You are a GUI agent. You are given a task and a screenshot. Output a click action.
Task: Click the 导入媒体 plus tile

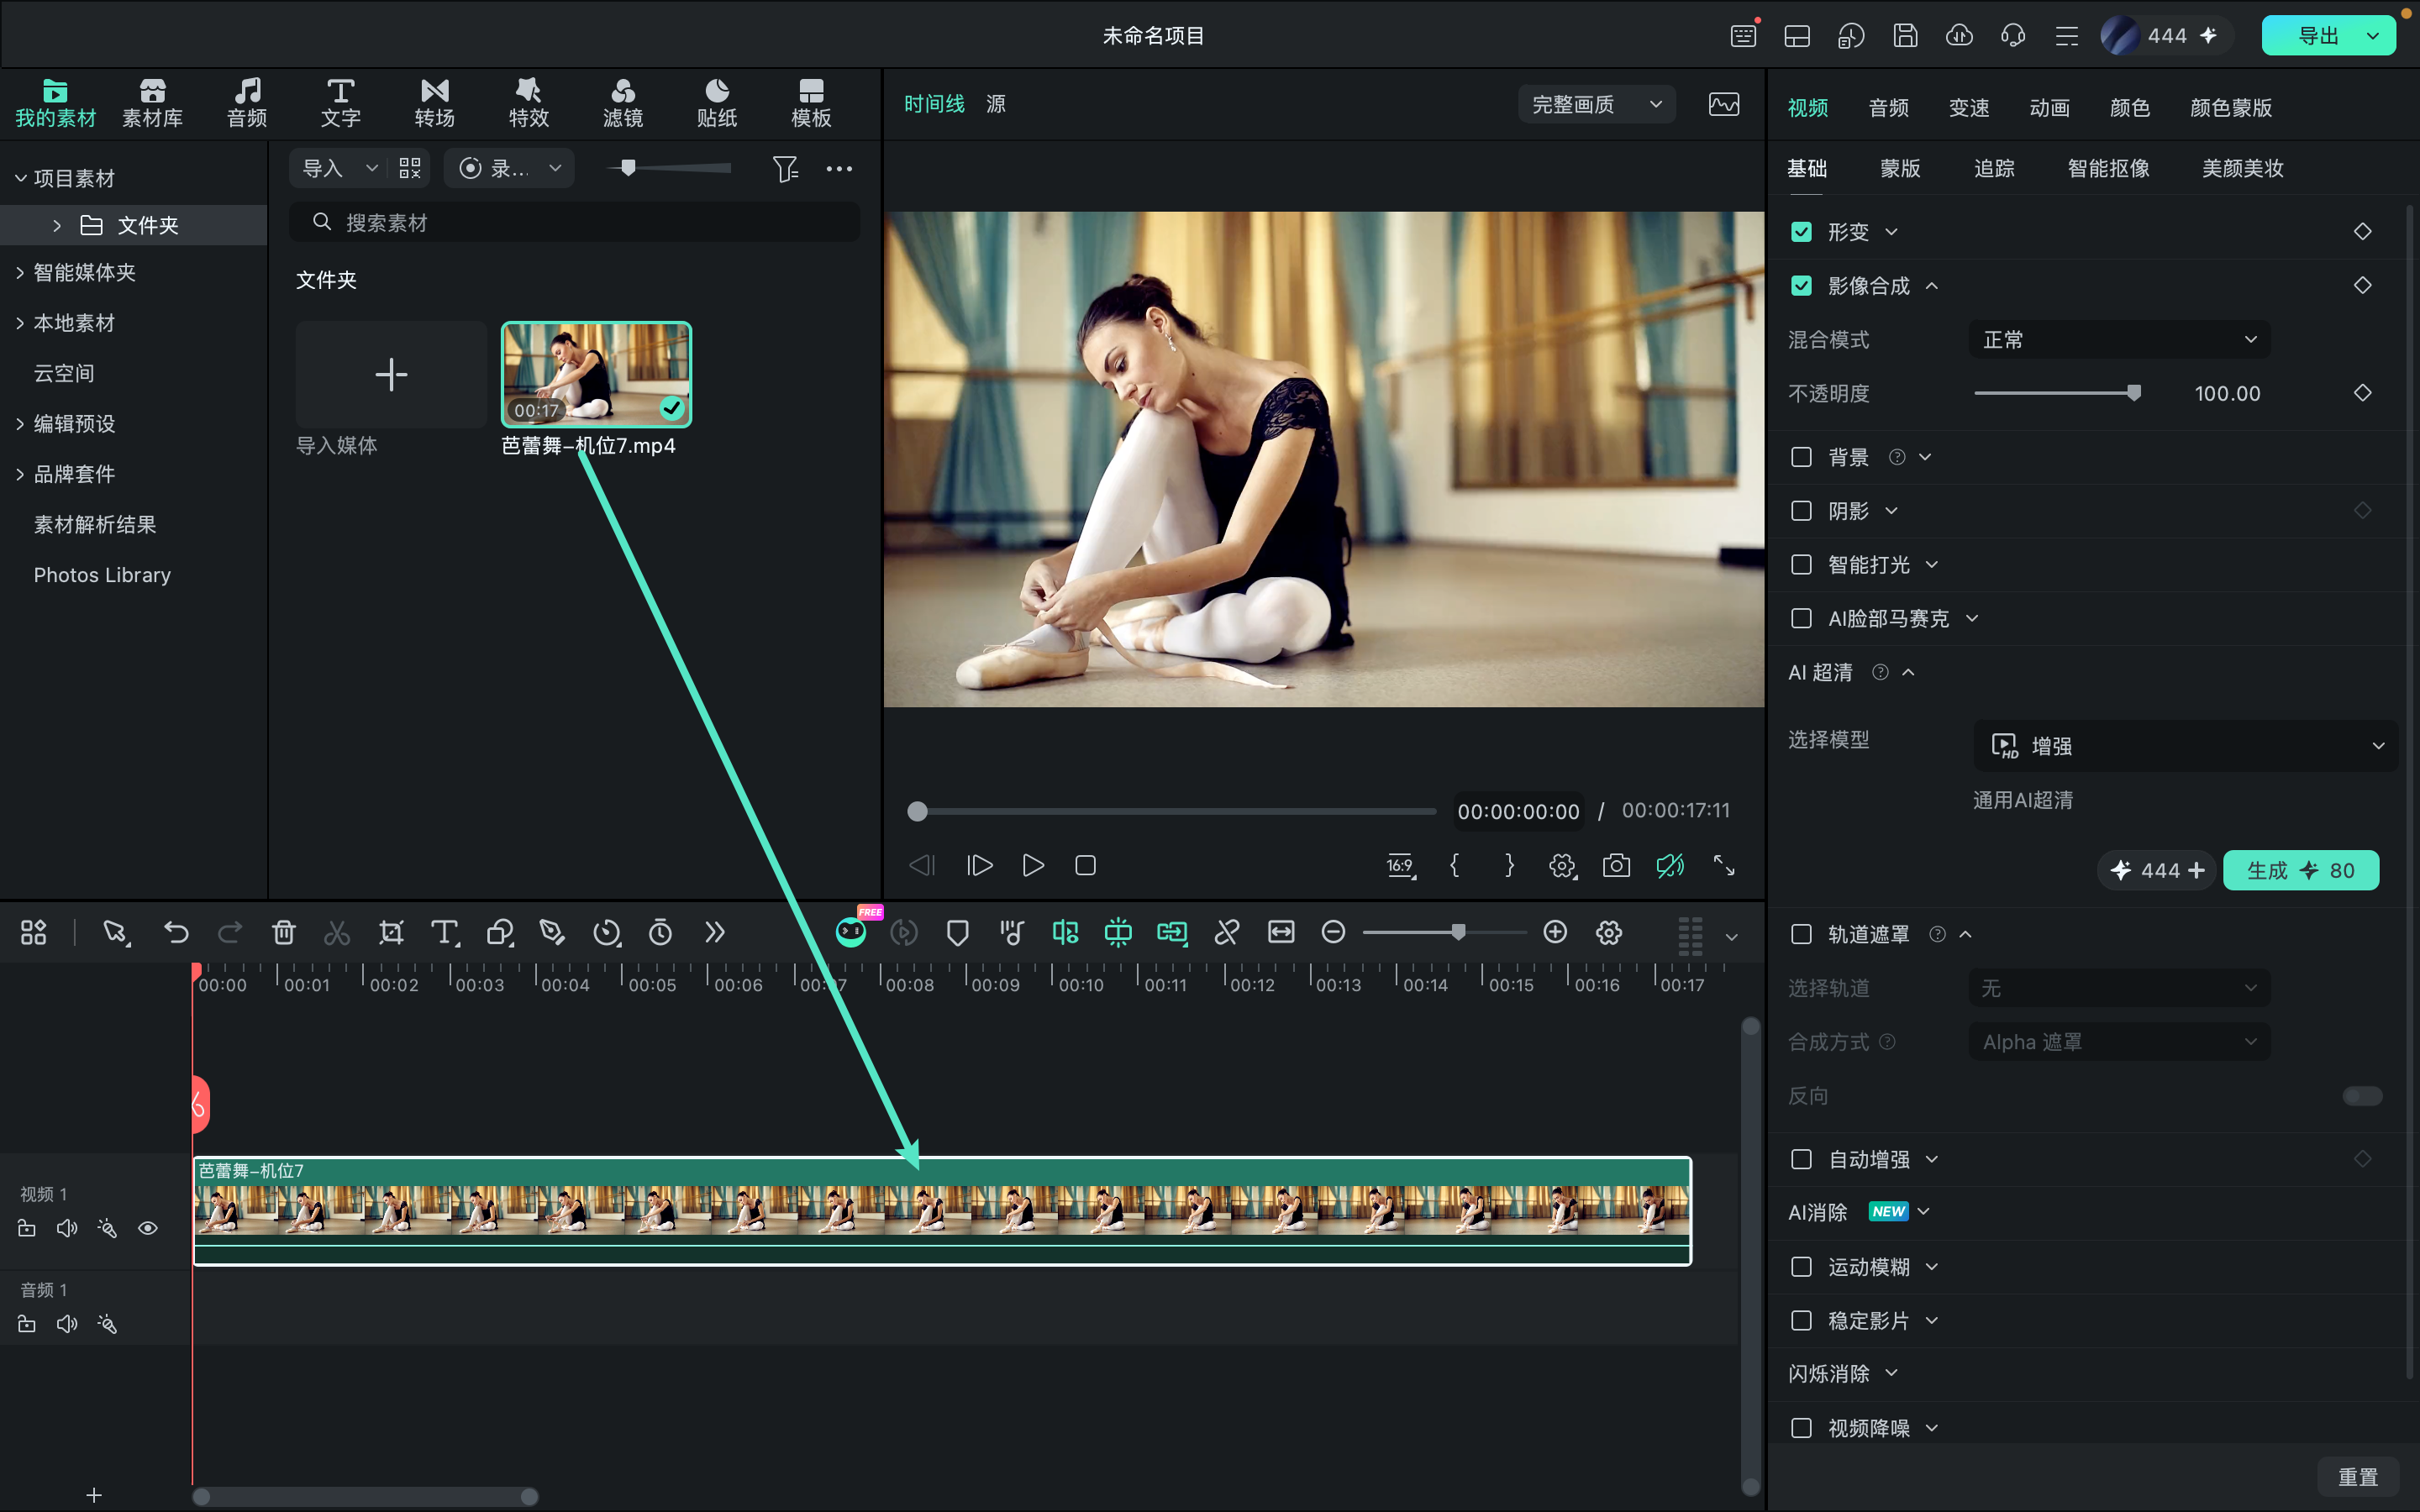391,375
